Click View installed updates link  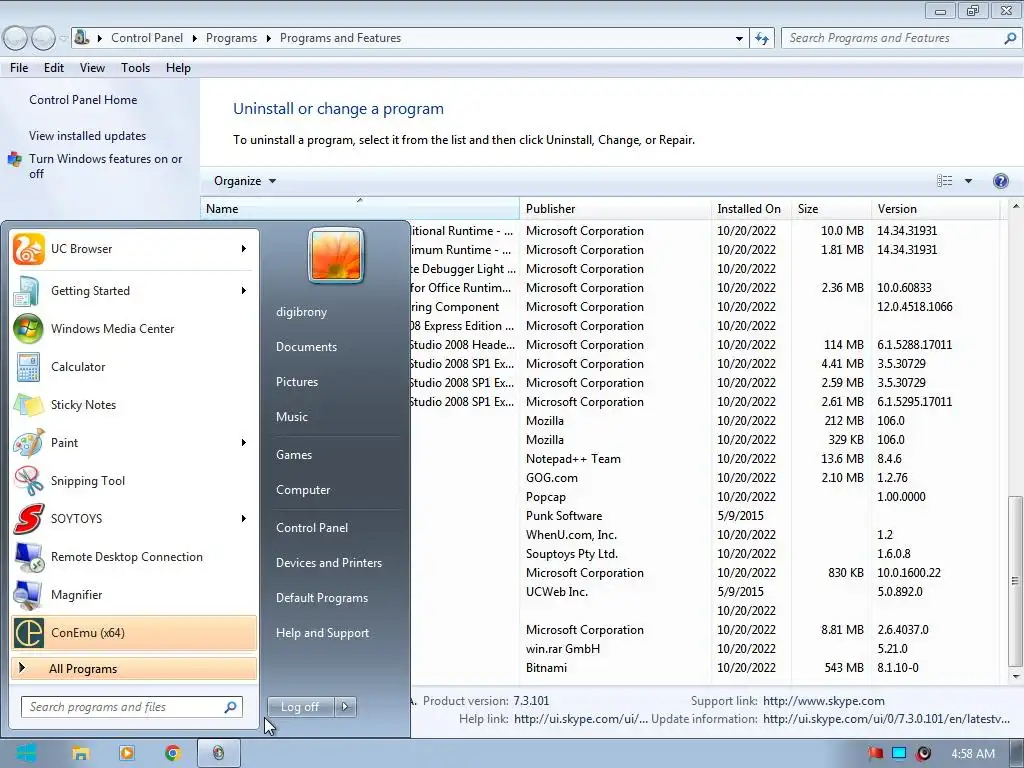(x=88, y=136)
